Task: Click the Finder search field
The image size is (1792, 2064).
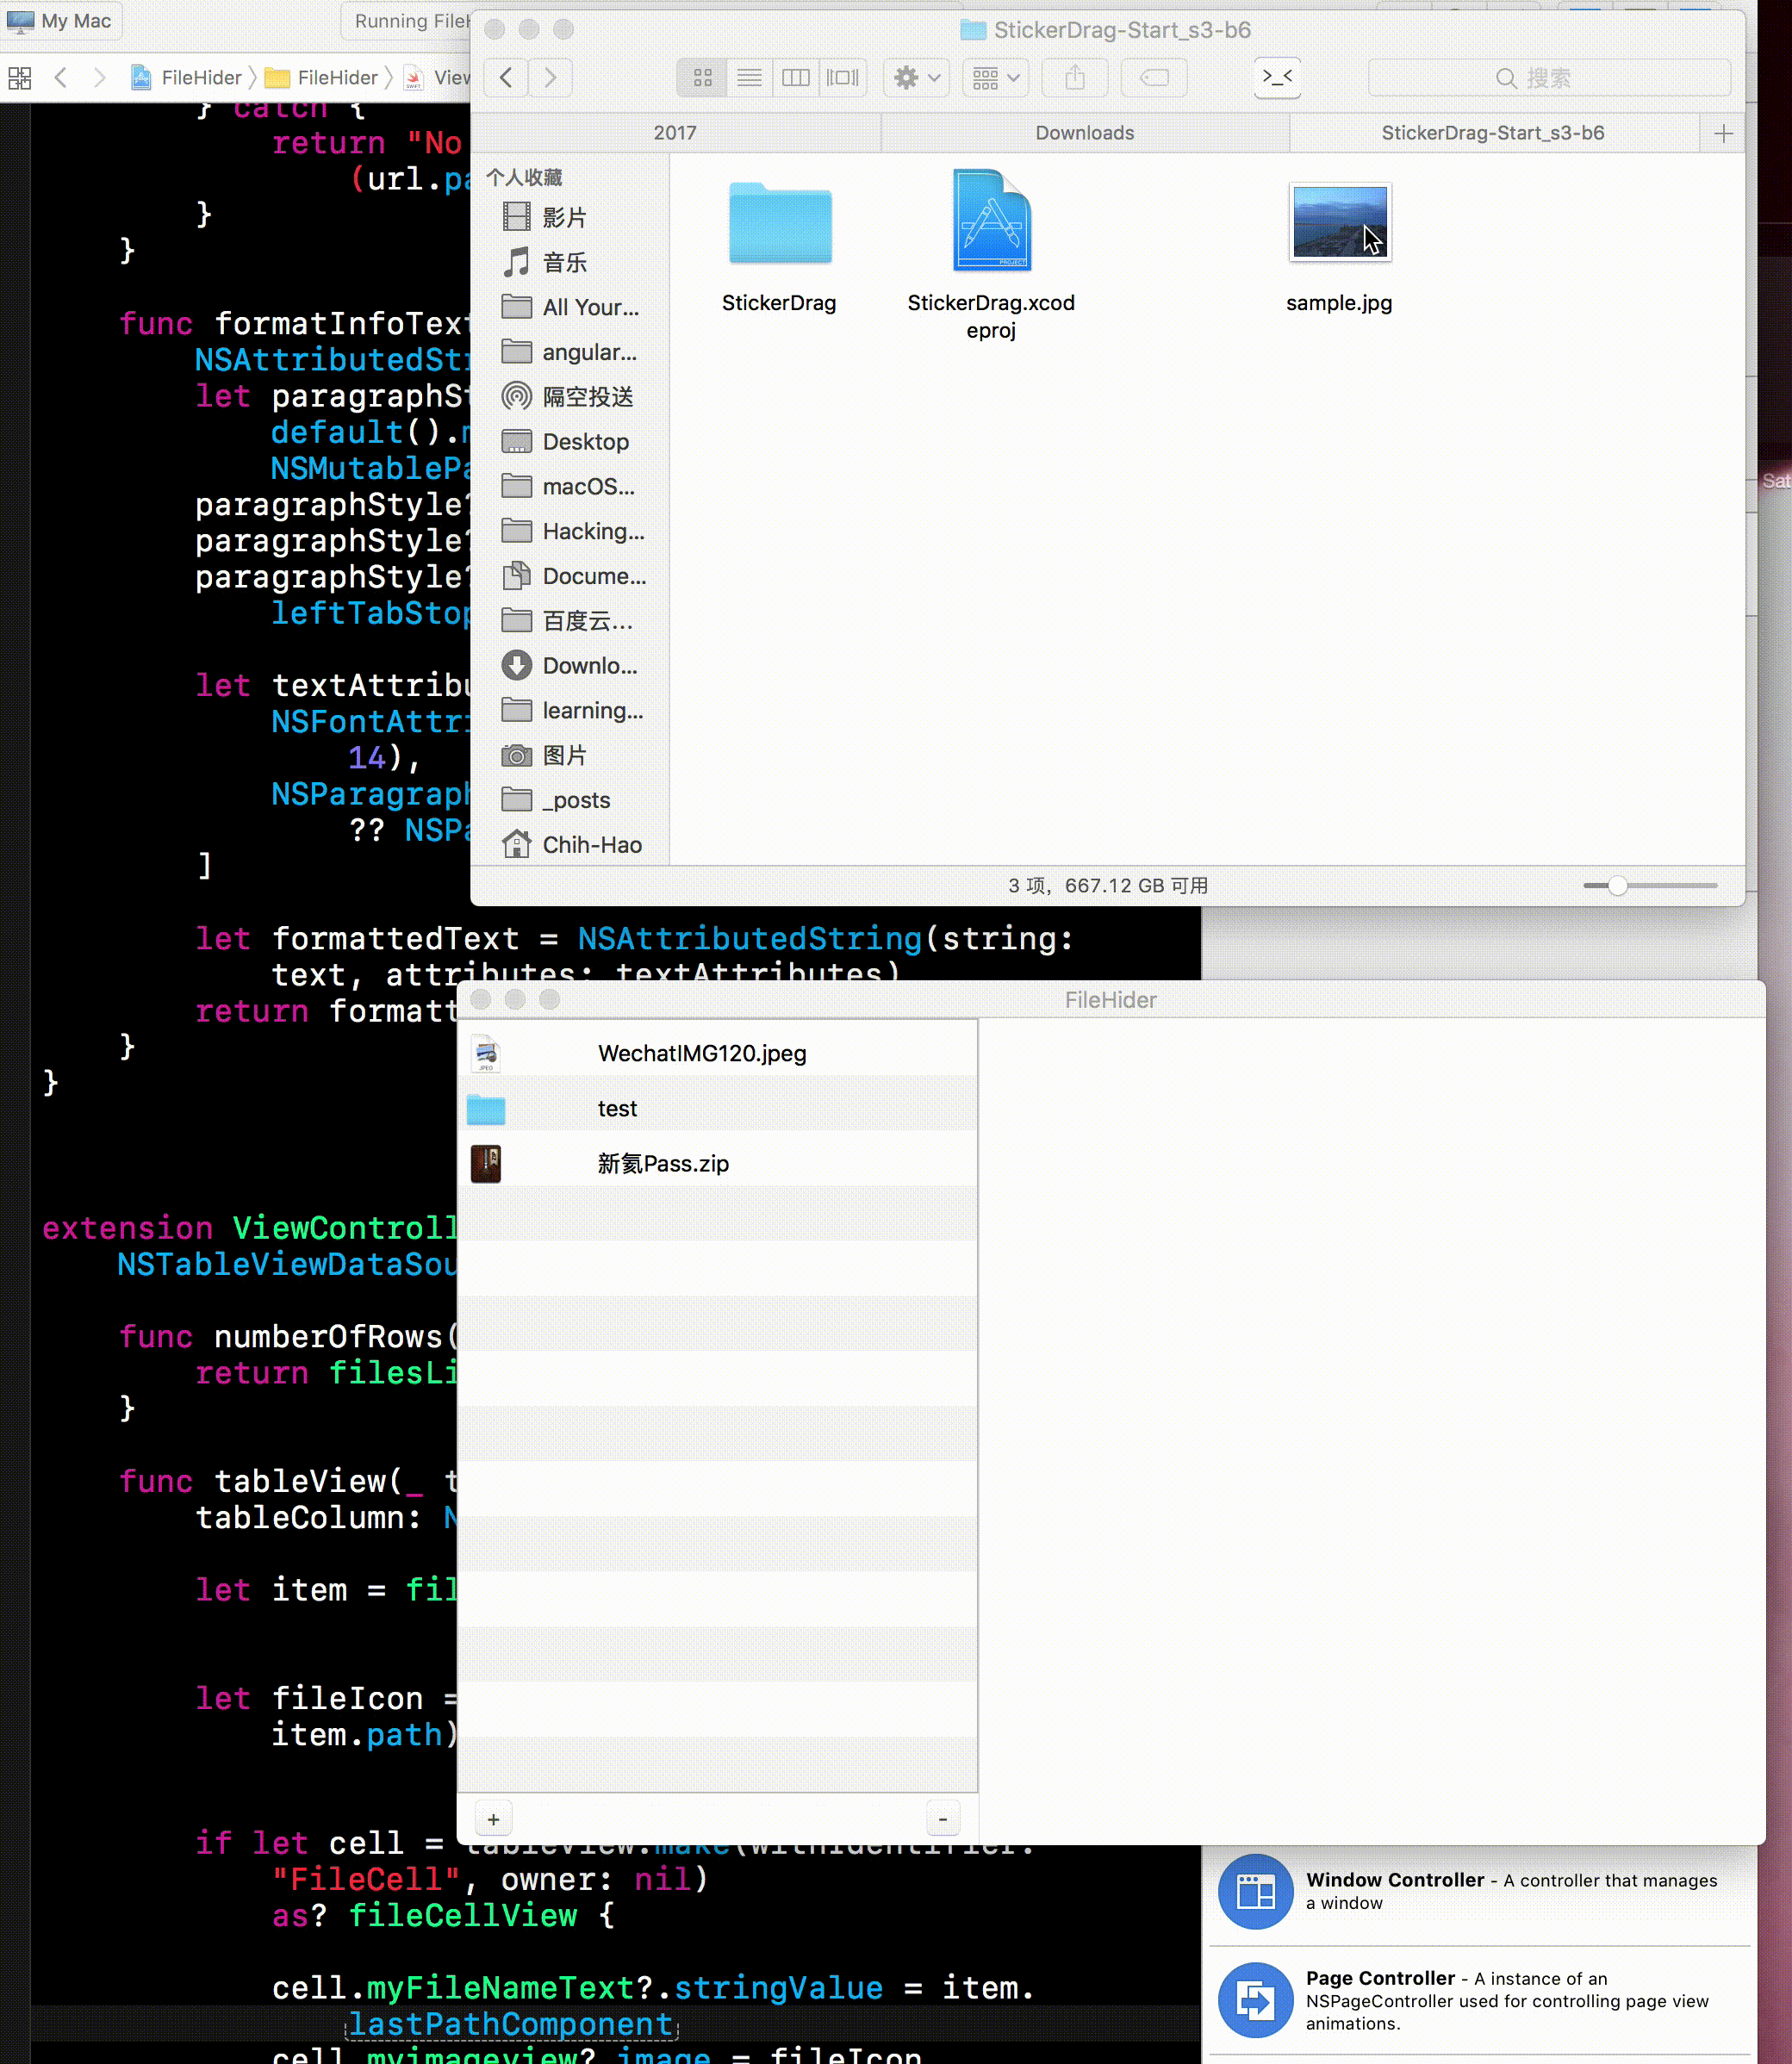Action: pos(1548,78)
